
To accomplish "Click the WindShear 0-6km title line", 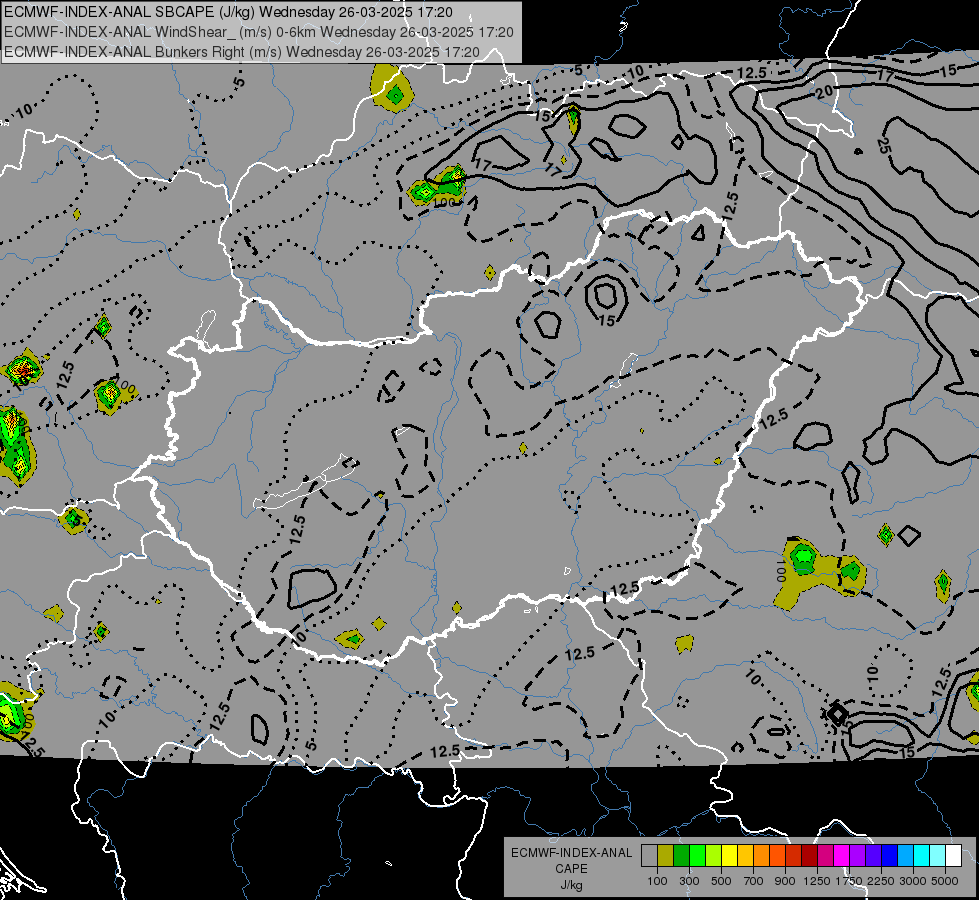I will click(258, 32).
